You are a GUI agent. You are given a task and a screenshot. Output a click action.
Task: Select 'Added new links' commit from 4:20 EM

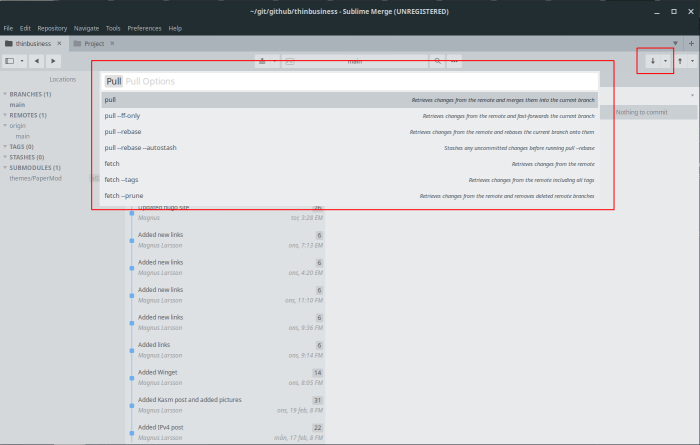tap(225, 267)
